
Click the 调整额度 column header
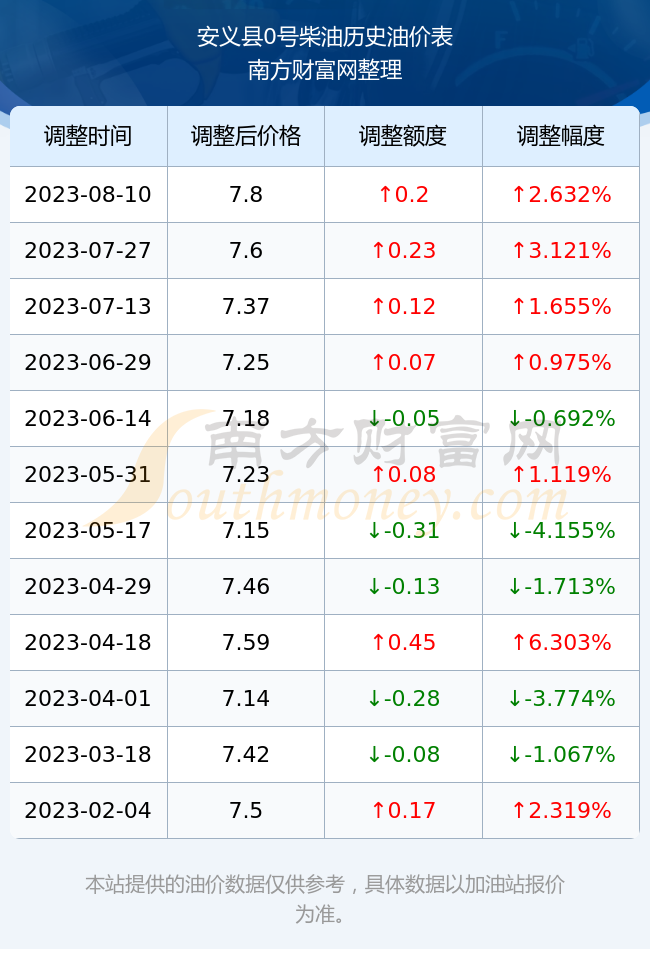point(403,136)
